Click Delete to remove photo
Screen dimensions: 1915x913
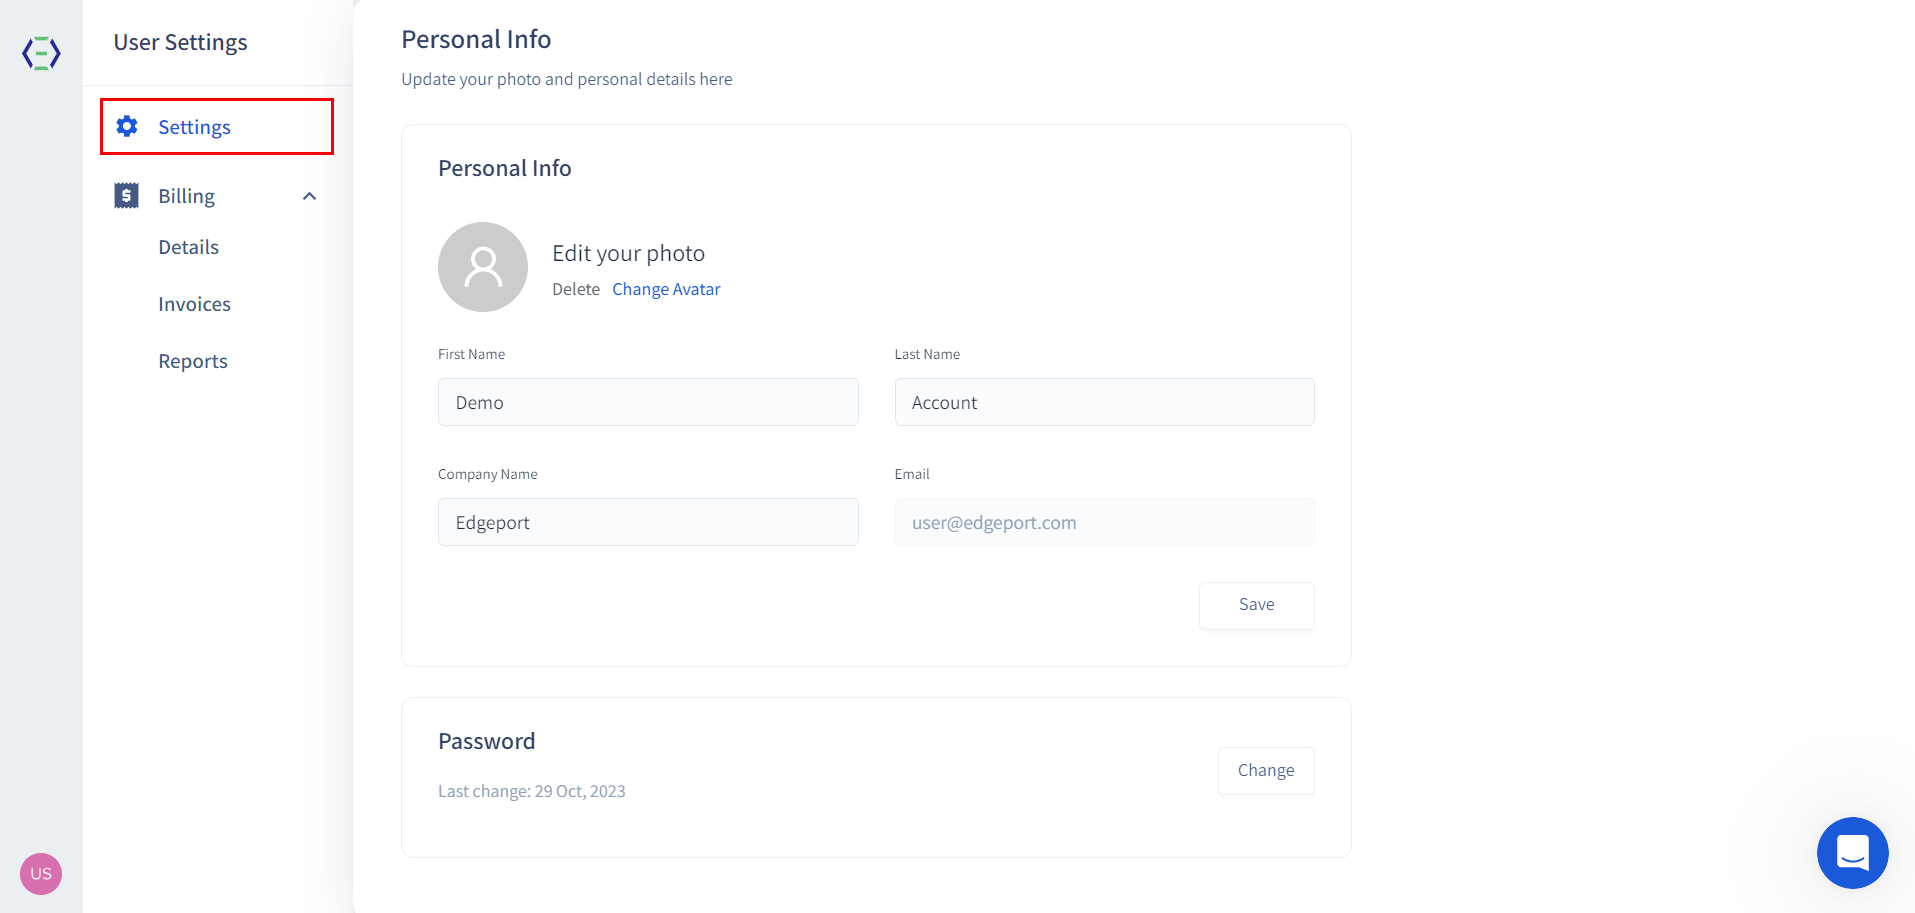[x=576, y=289]
